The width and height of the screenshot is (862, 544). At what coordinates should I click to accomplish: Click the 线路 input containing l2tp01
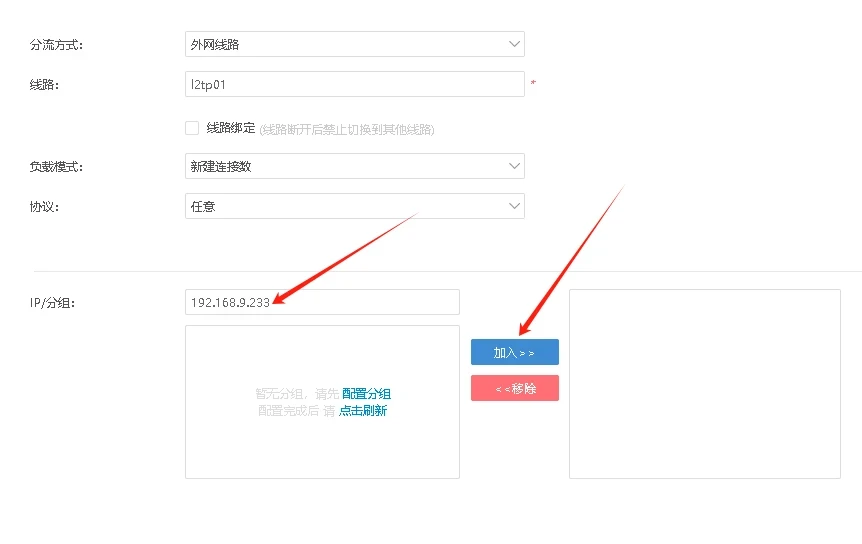point(354,85)
